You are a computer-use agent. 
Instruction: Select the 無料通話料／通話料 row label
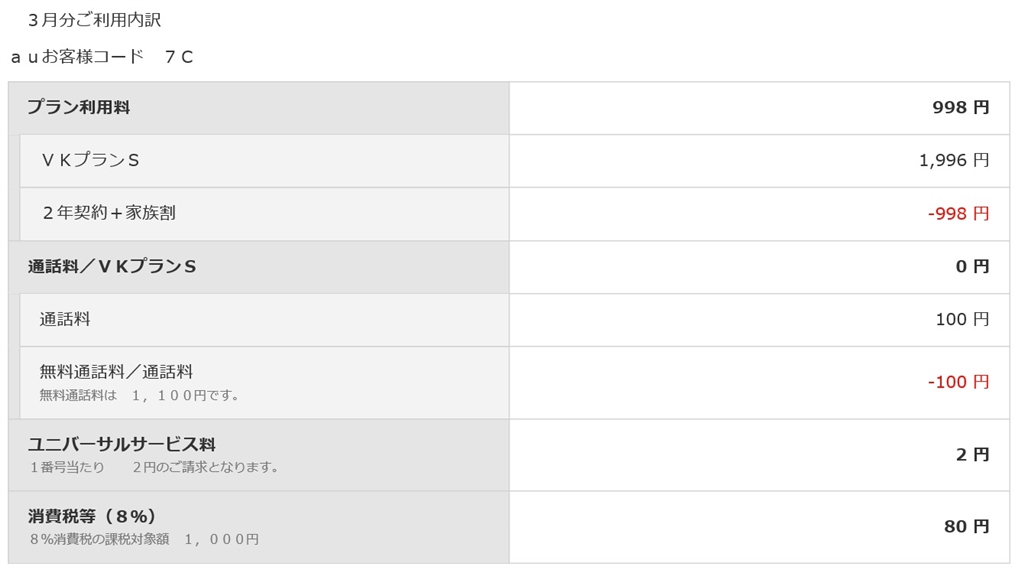(x=116, y=372)
